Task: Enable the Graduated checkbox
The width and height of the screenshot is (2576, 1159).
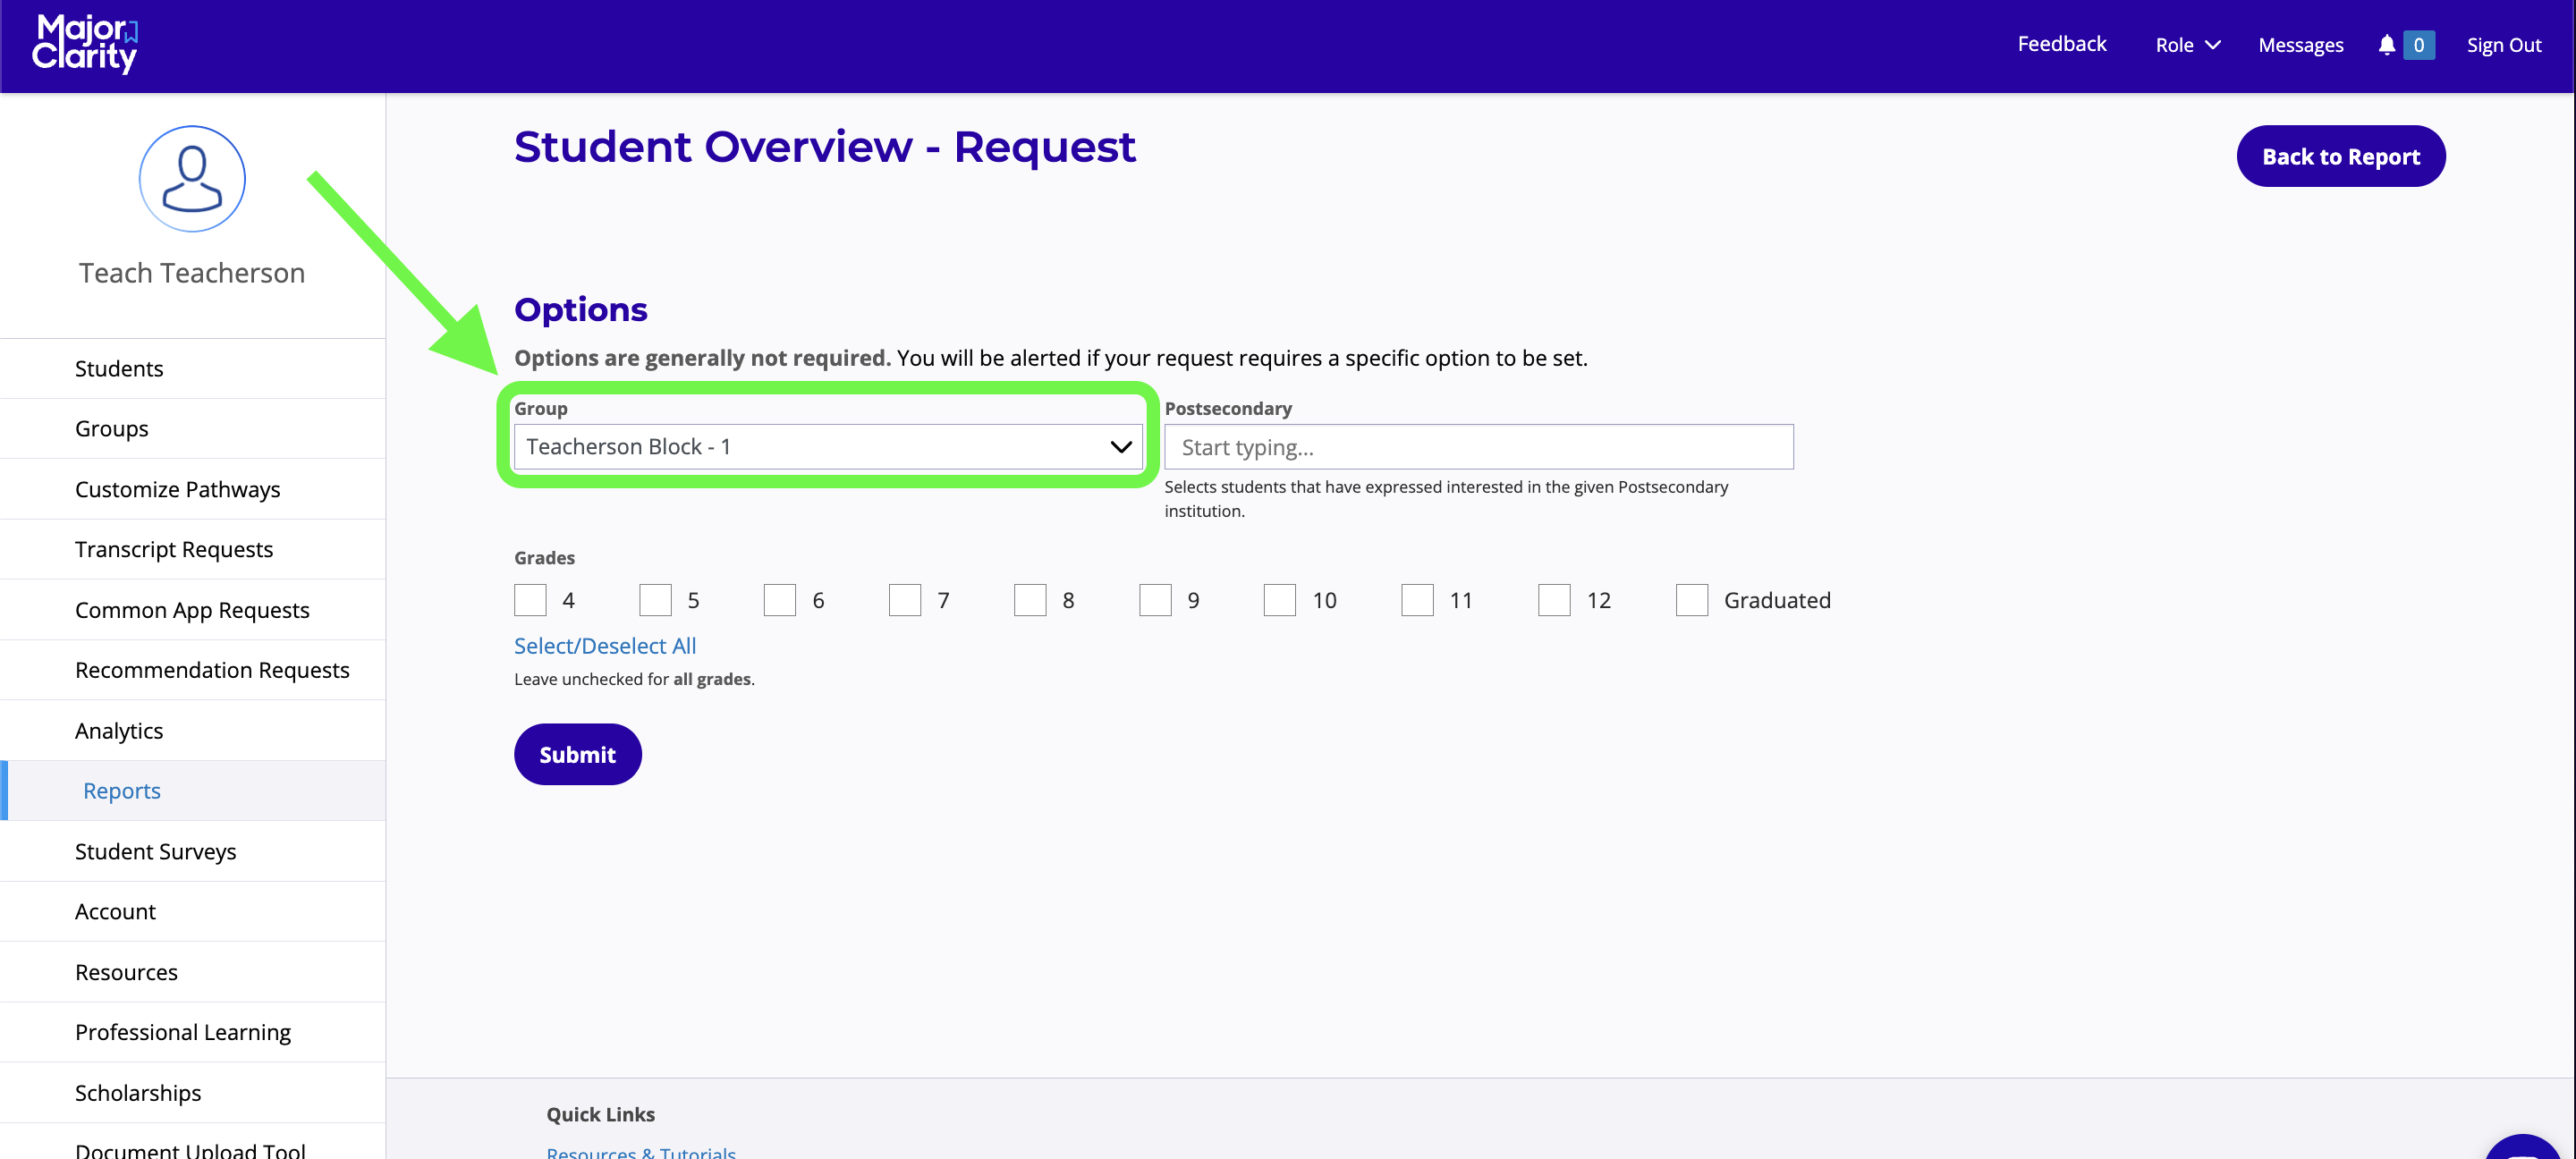Action: pos(1691,600)
